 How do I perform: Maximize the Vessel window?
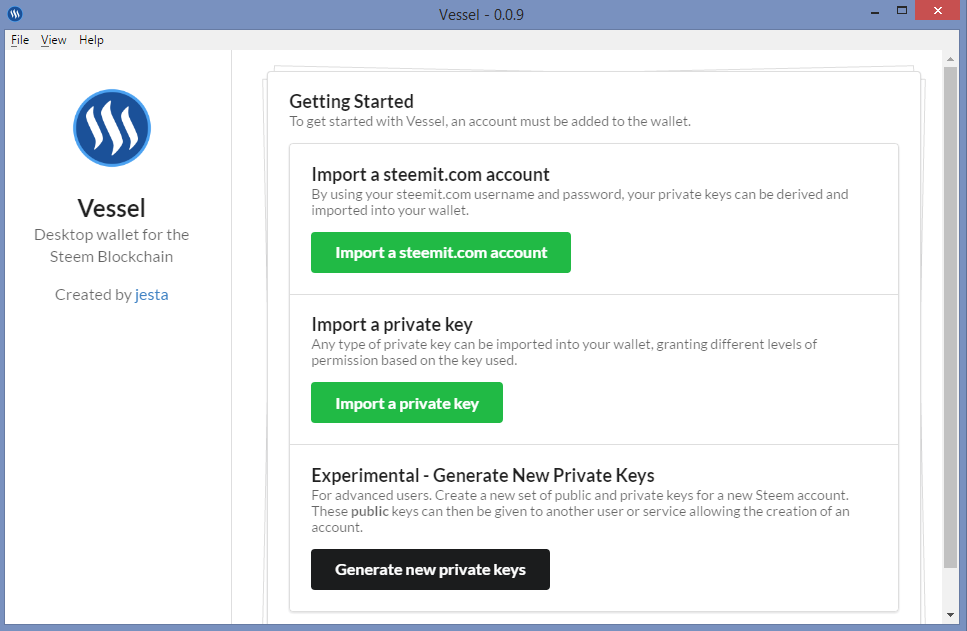pos(902,10)
